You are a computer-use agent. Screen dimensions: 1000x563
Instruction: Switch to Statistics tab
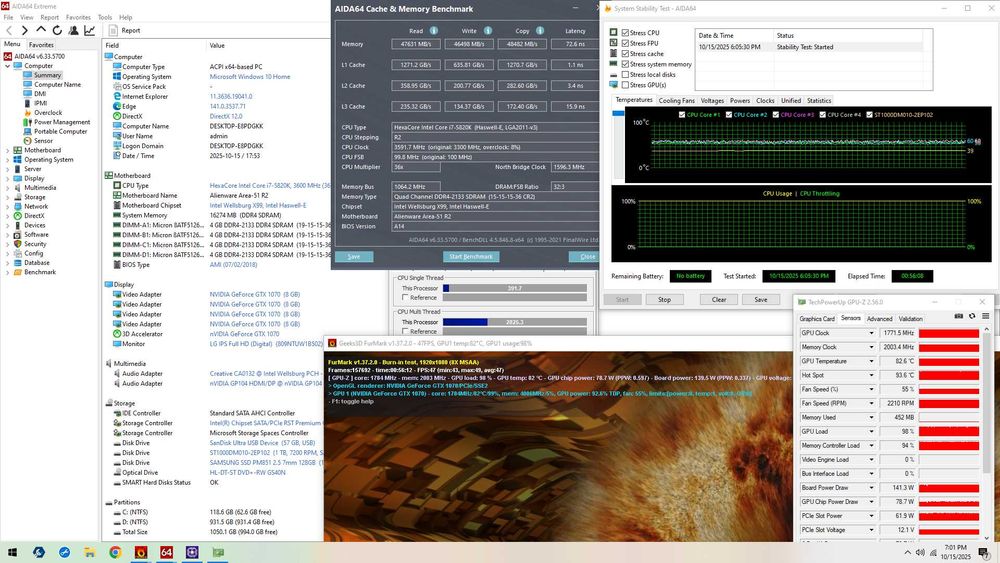819,101
